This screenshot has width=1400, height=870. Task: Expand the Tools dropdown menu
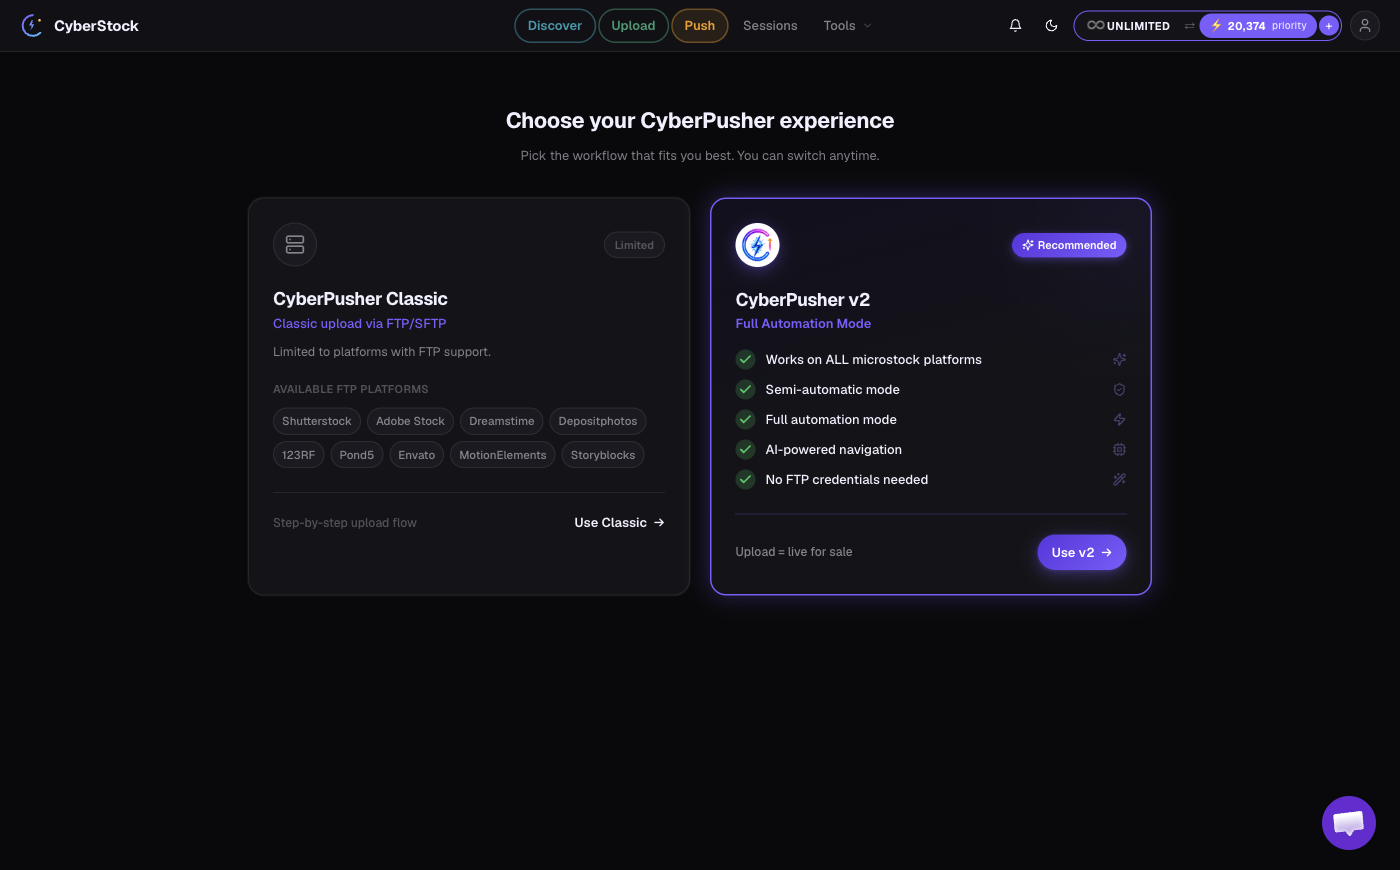847,26
